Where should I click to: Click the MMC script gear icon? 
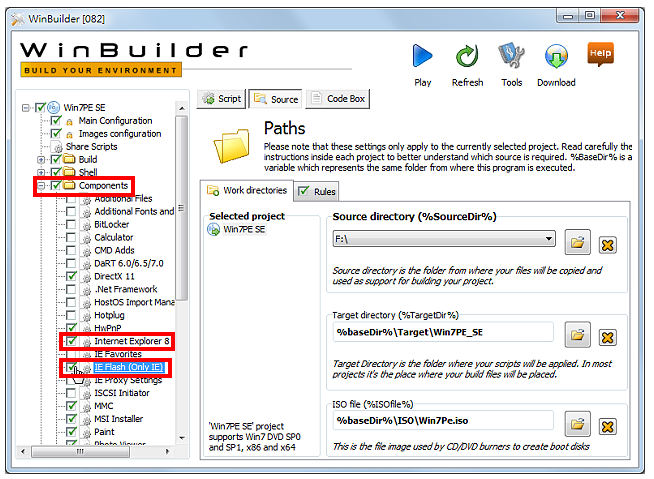[x=86, y=407]
